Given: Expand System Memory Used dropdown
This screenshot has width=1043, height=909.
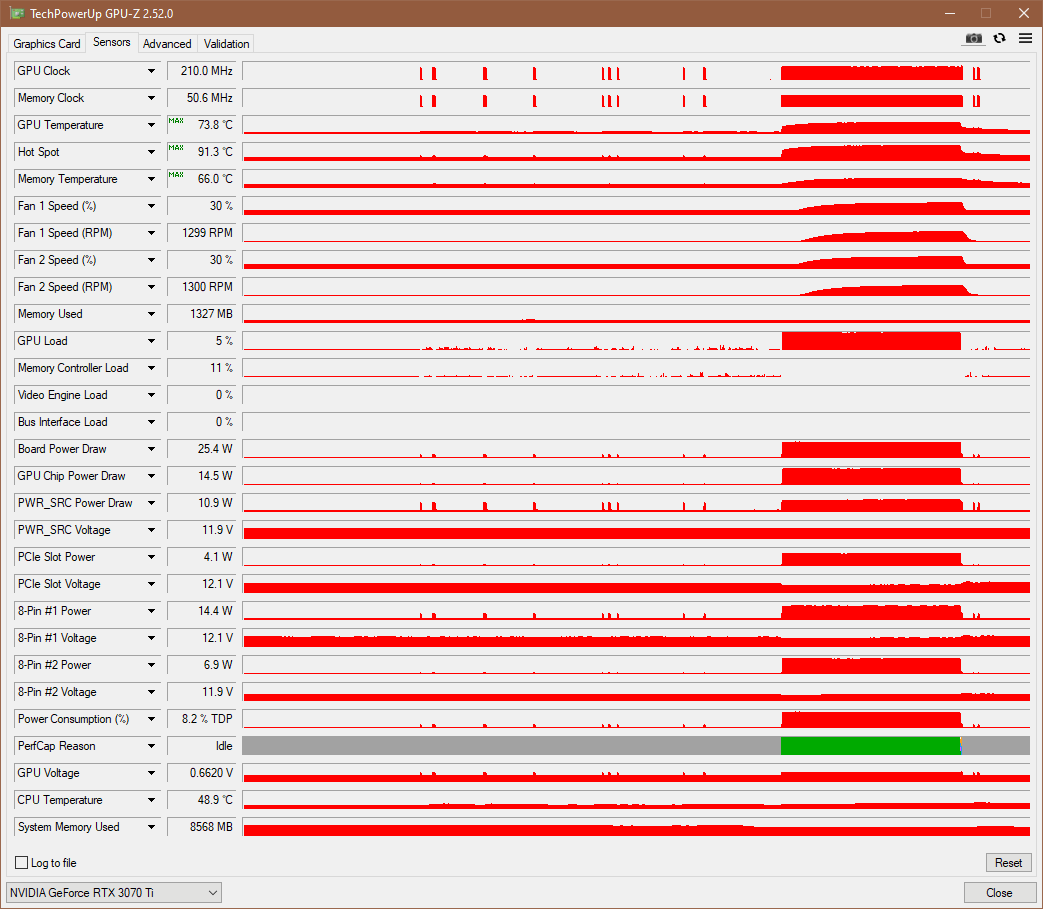Looking at the screenshot, I should coord(152,827).
